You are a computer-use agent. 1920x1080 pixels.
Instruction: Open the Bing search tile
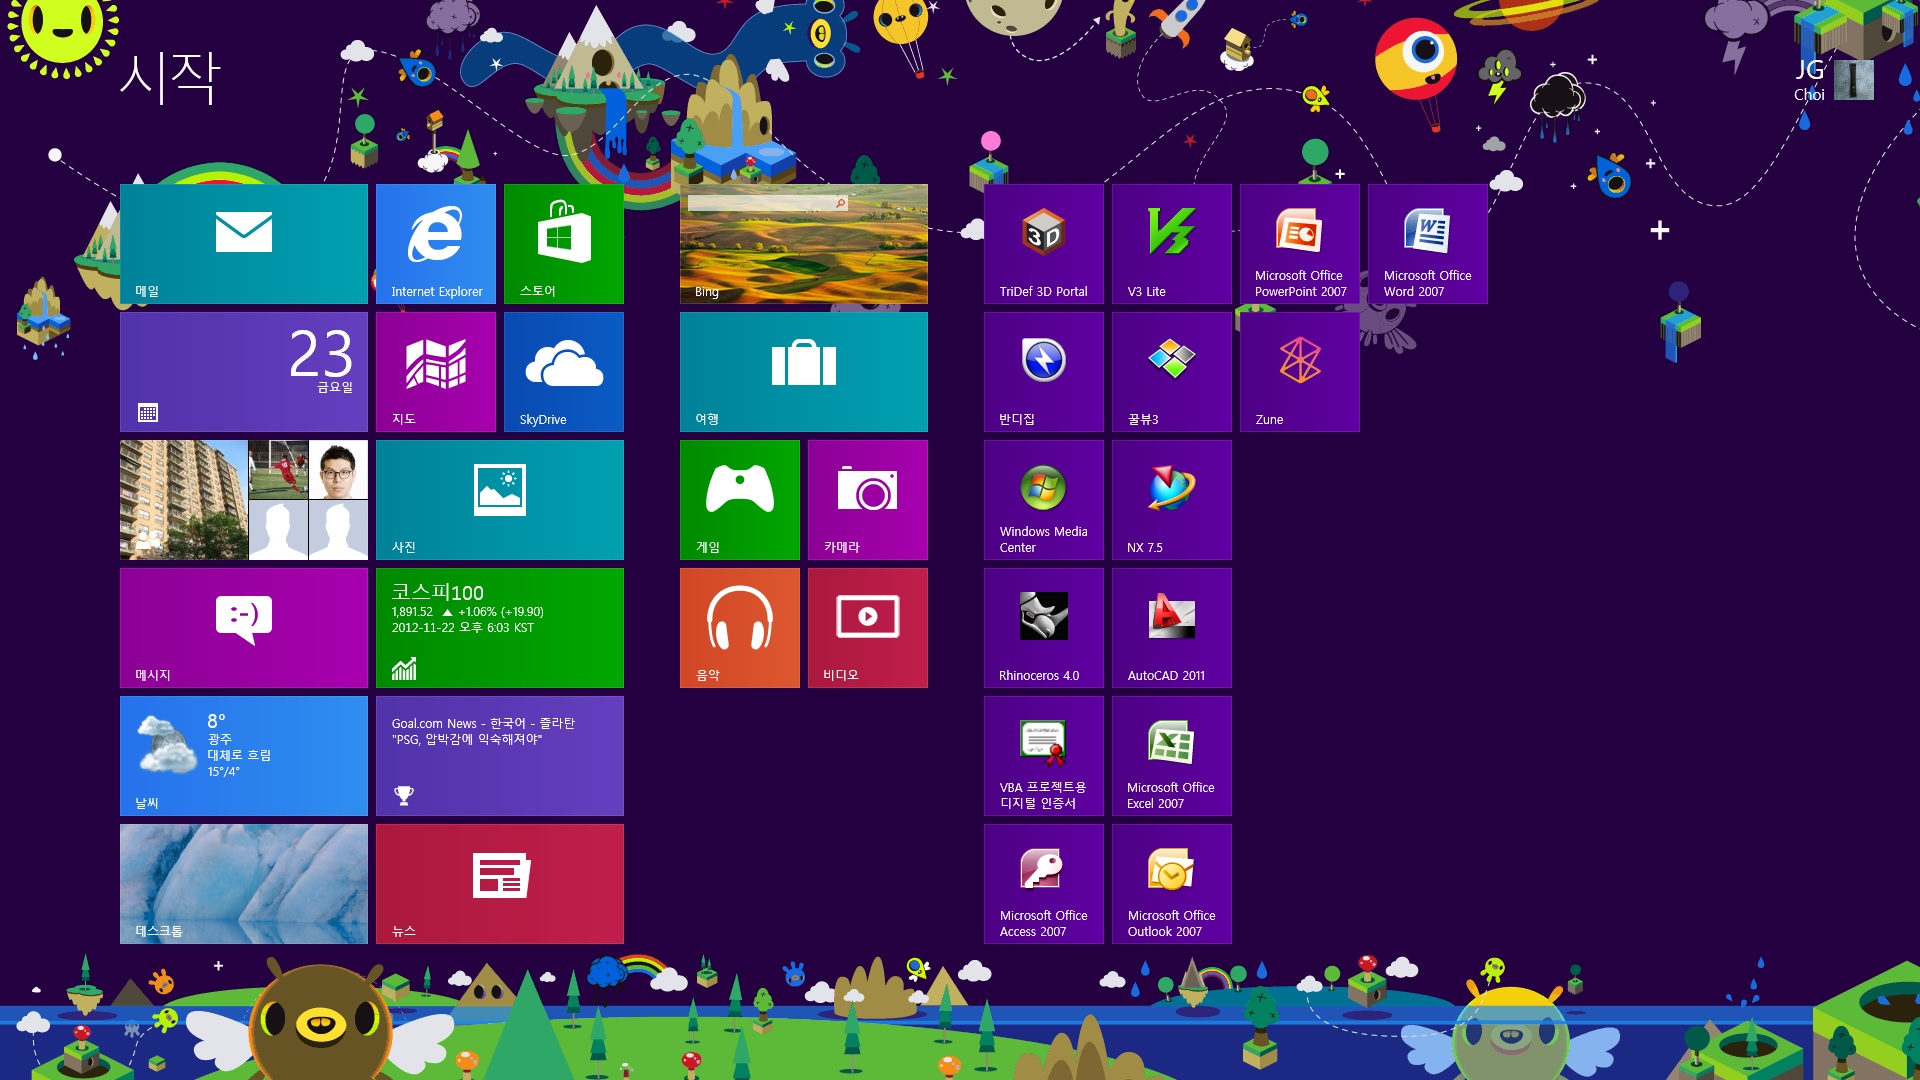804,244
